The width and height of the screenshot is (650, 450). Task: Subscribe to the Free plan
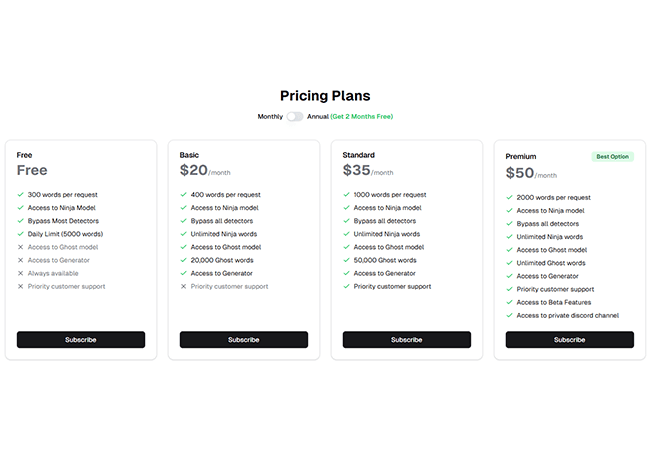(x=81, y=340)
